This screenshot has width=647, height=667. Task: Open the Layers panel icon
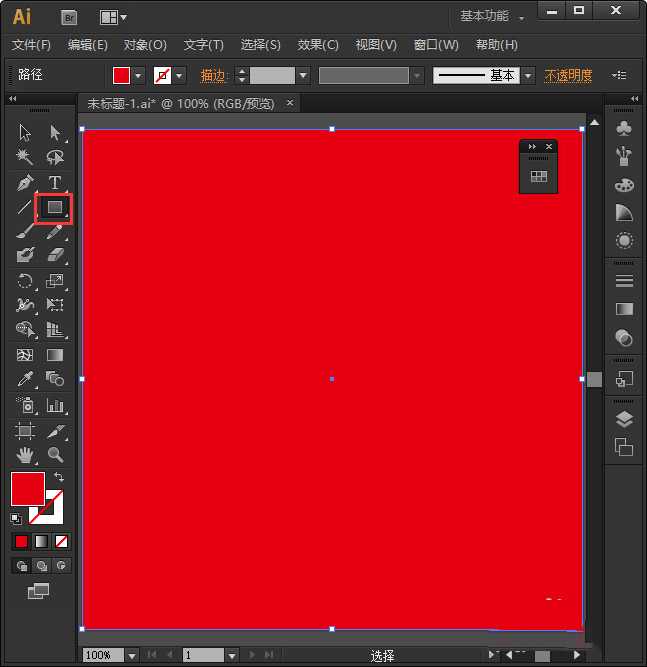tap(624, 419)
